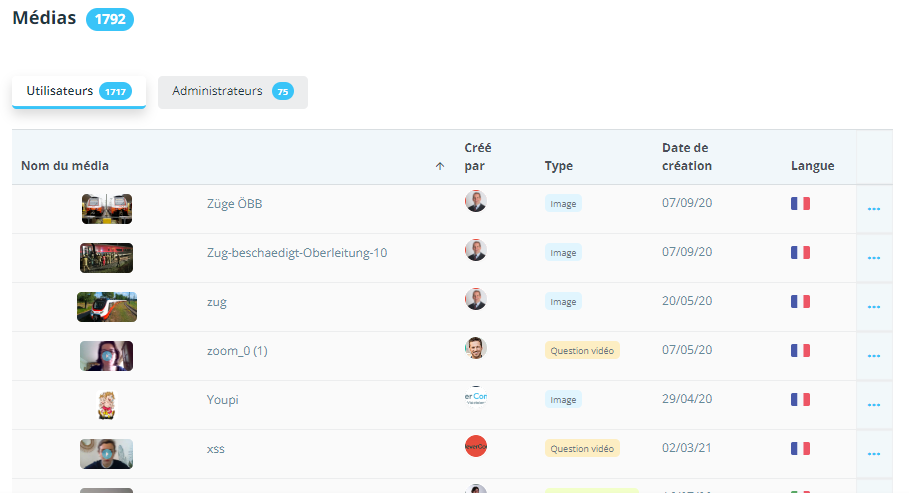This screenshot has width=909, height=493.
Task: Click creator logo in Youpi row
Action: tap(476, 397)
